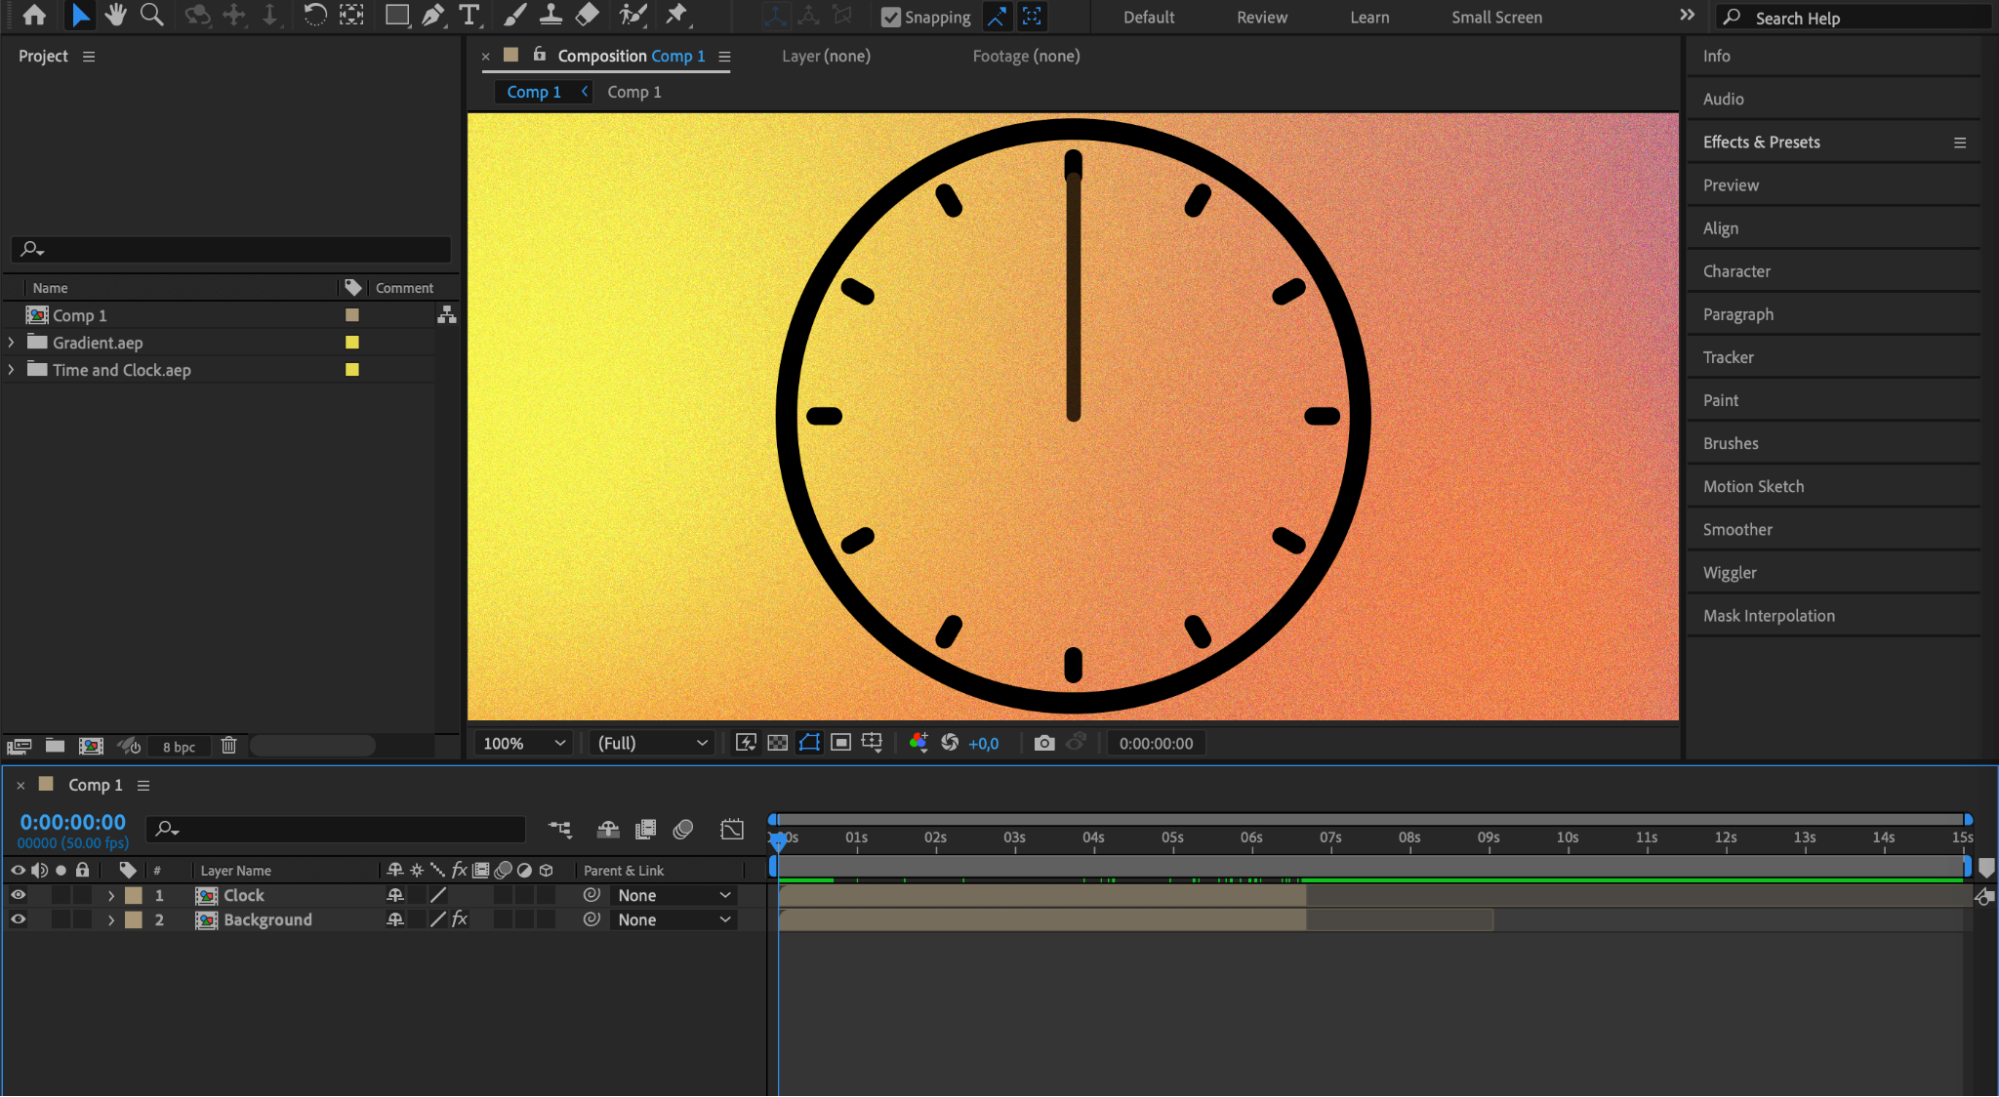Toggle the transparency grid button
Image resolution: width=1999 pixels, height=1097 pixels.
click(x=777, y=743)
